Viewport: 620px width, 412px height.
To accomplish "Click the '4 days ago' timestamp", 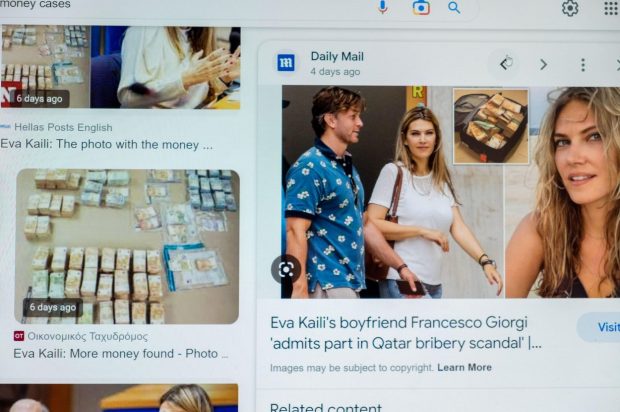I will tap(335, 72).
